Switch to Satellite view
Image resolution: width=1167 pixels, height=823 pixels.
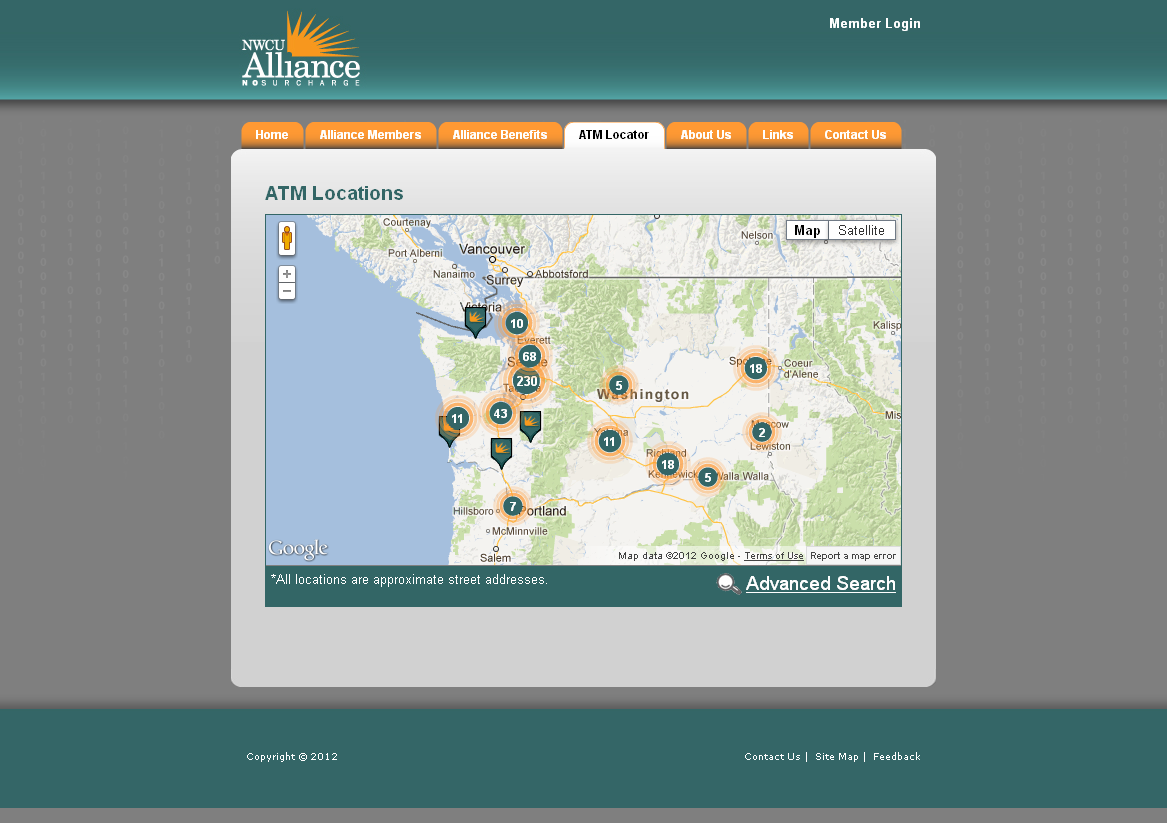(861, 230)
